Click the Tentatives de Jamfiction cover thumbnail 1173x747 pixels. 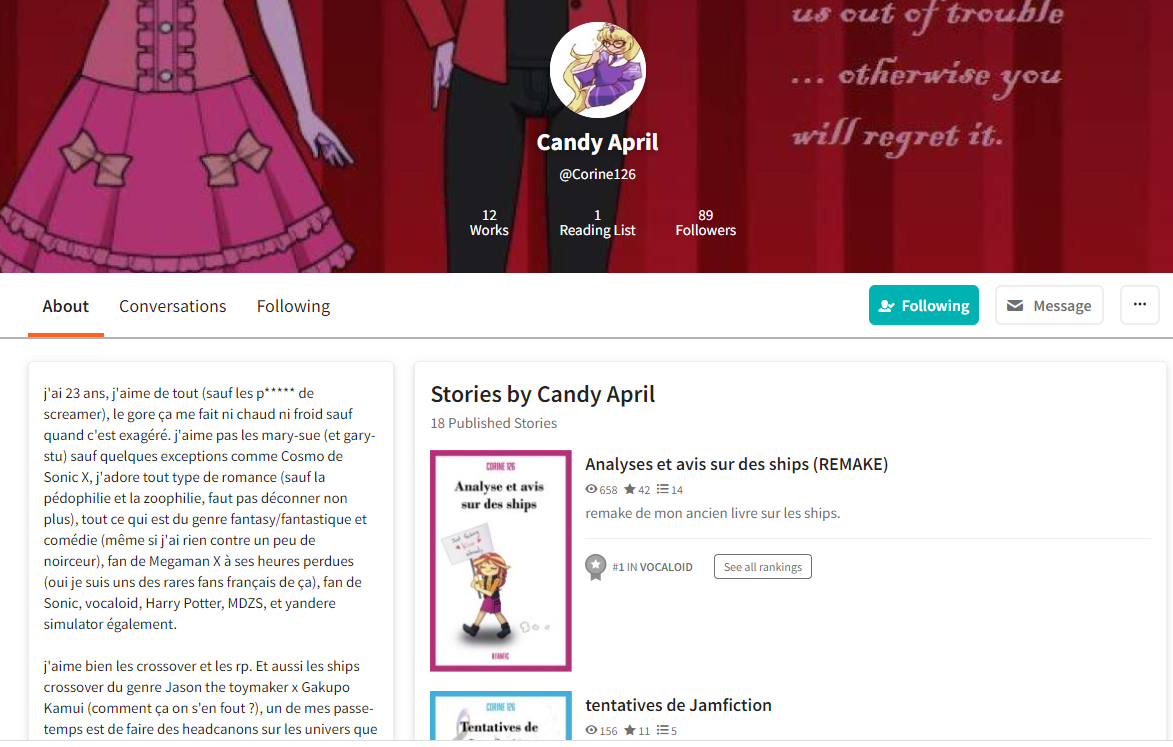tap(500, 716)
